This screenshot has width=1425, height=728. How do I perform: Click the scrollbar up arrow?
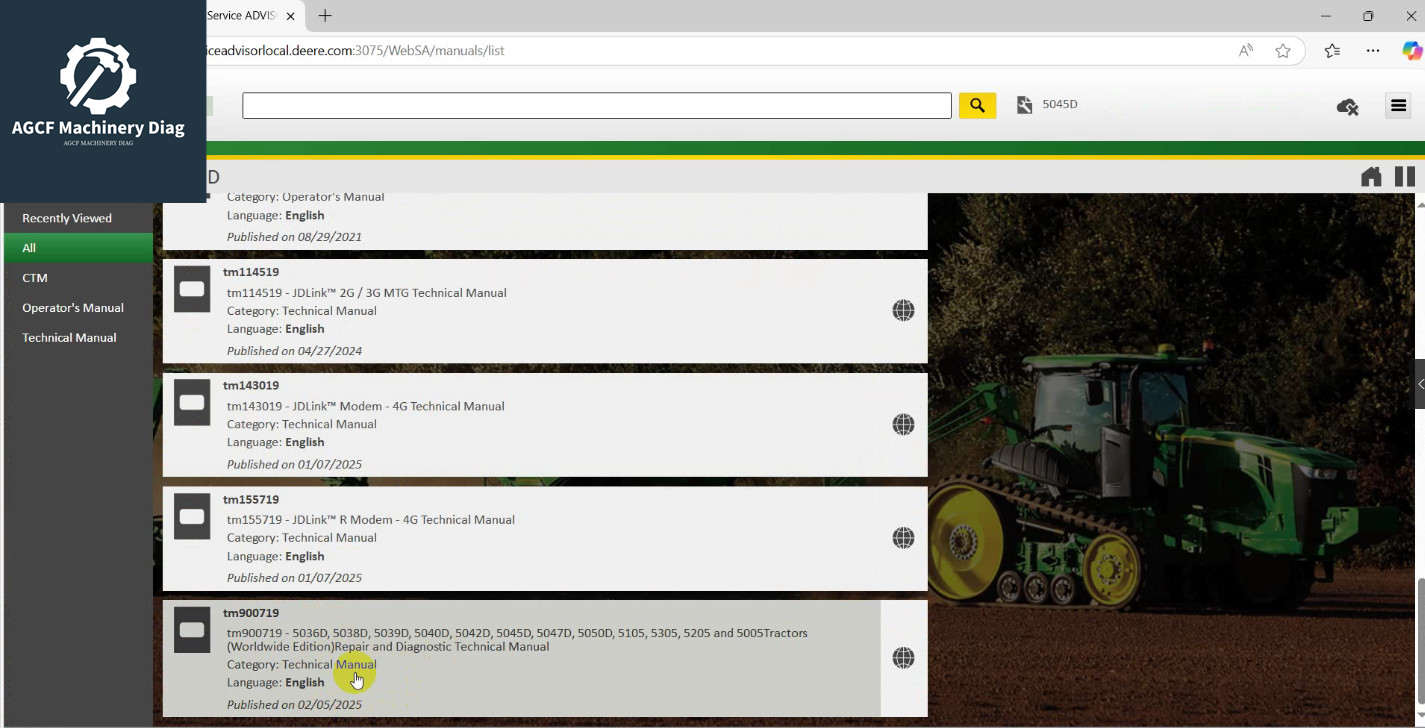tap(1420, 204)
